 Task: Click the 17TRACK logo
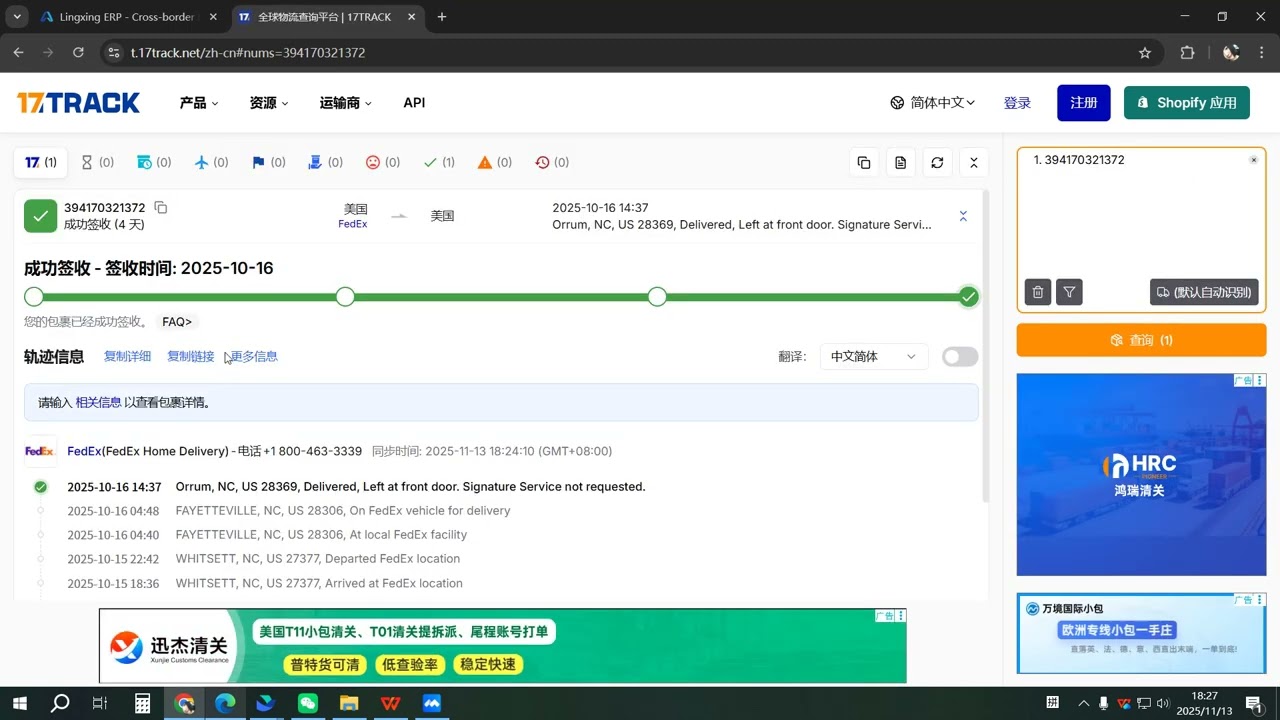pyautogui.click(x=78, y=103)
